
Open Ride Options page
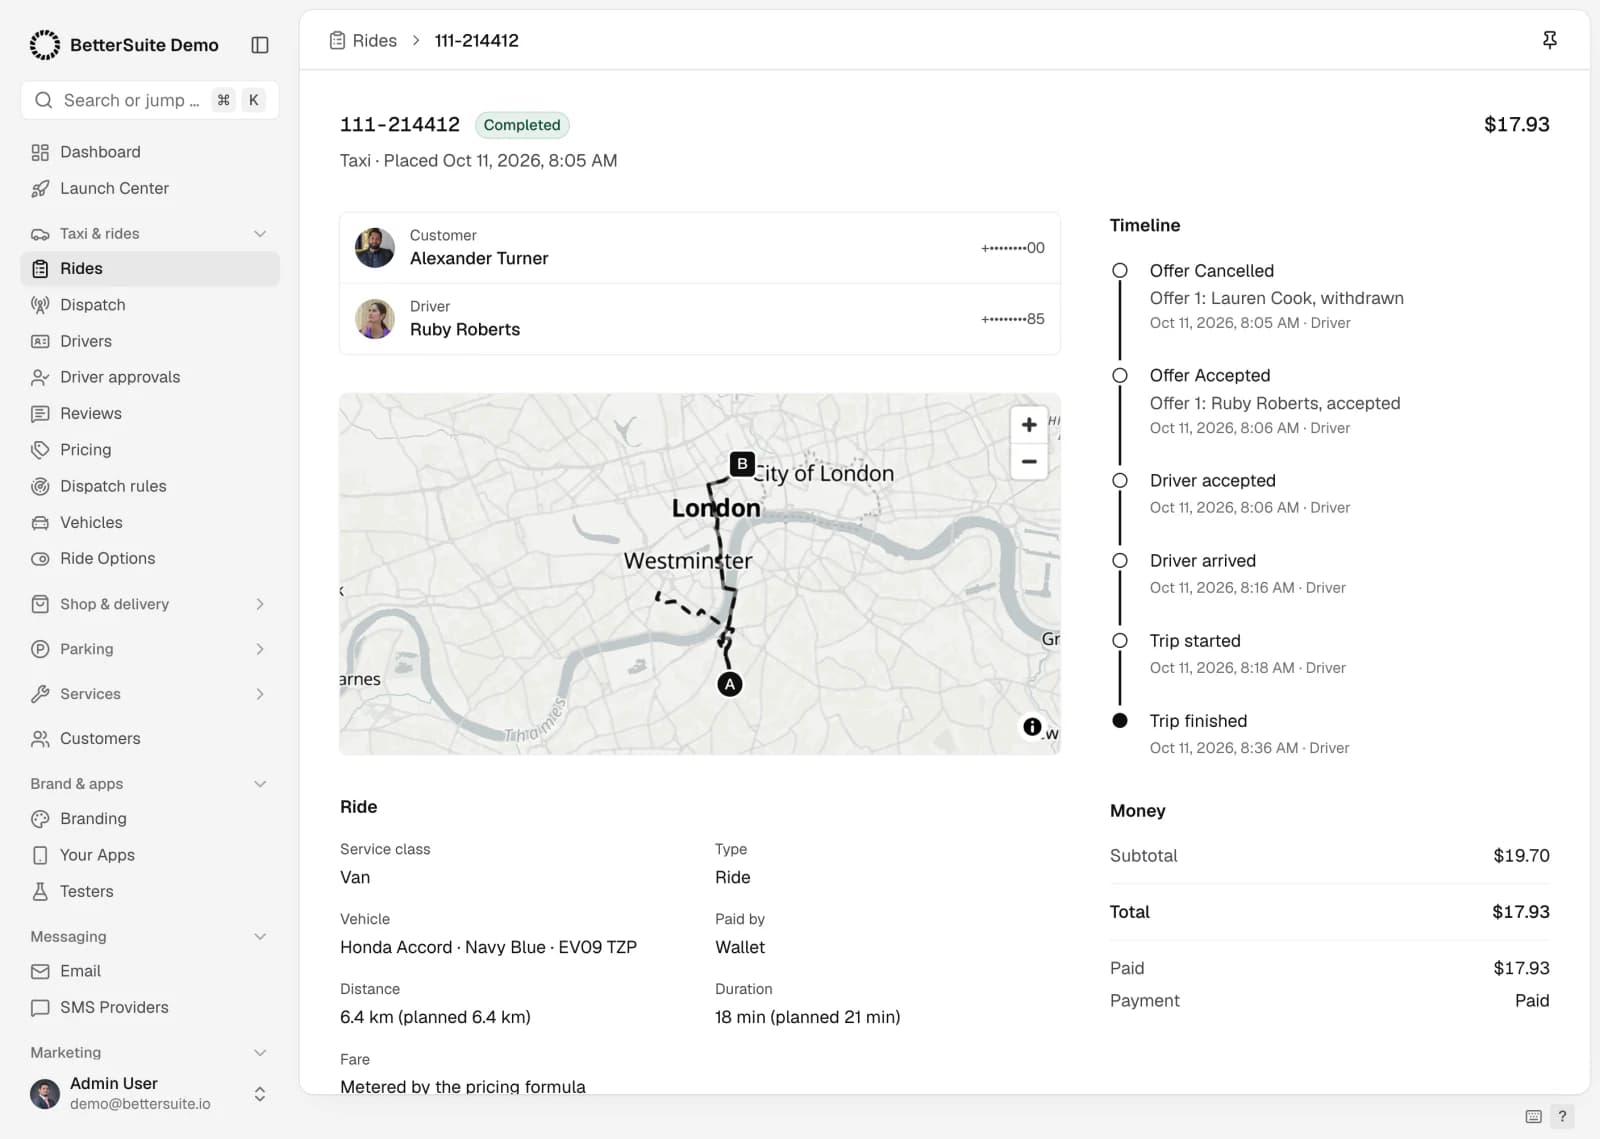pyautogui.click(x=150, y=558)
